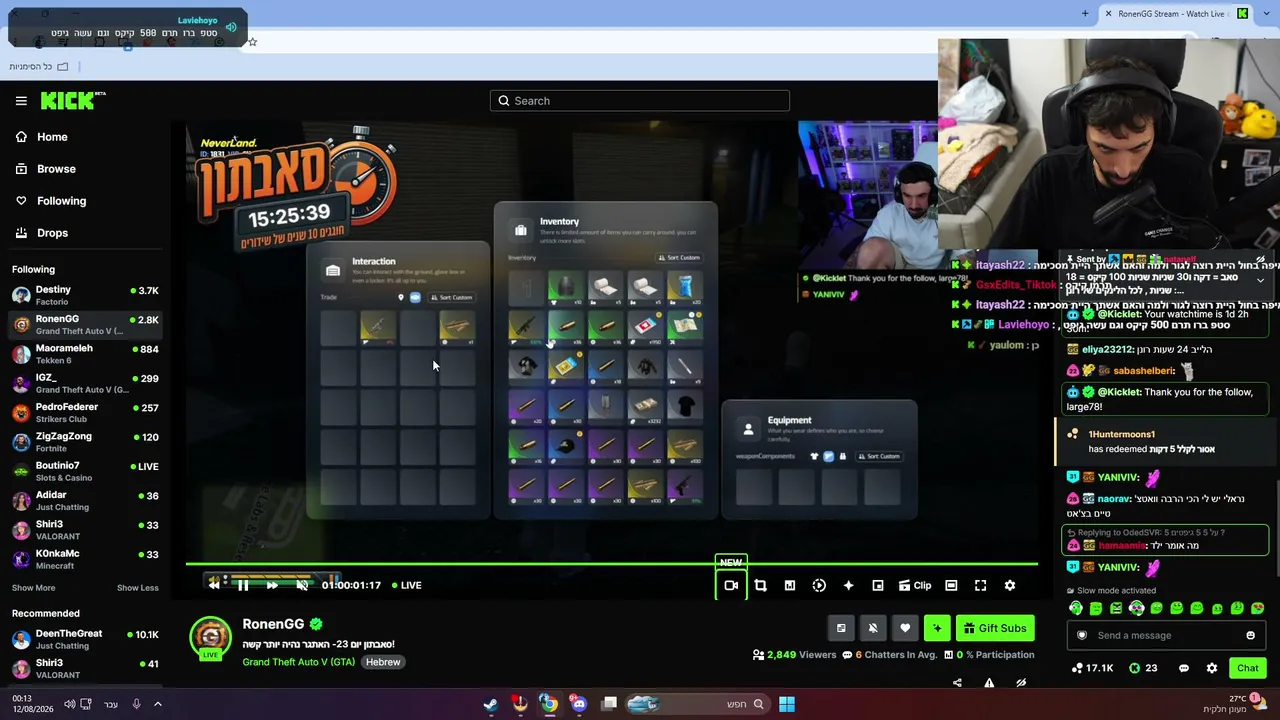
Task: Rewind the stream playback
Action: (214, 585)
